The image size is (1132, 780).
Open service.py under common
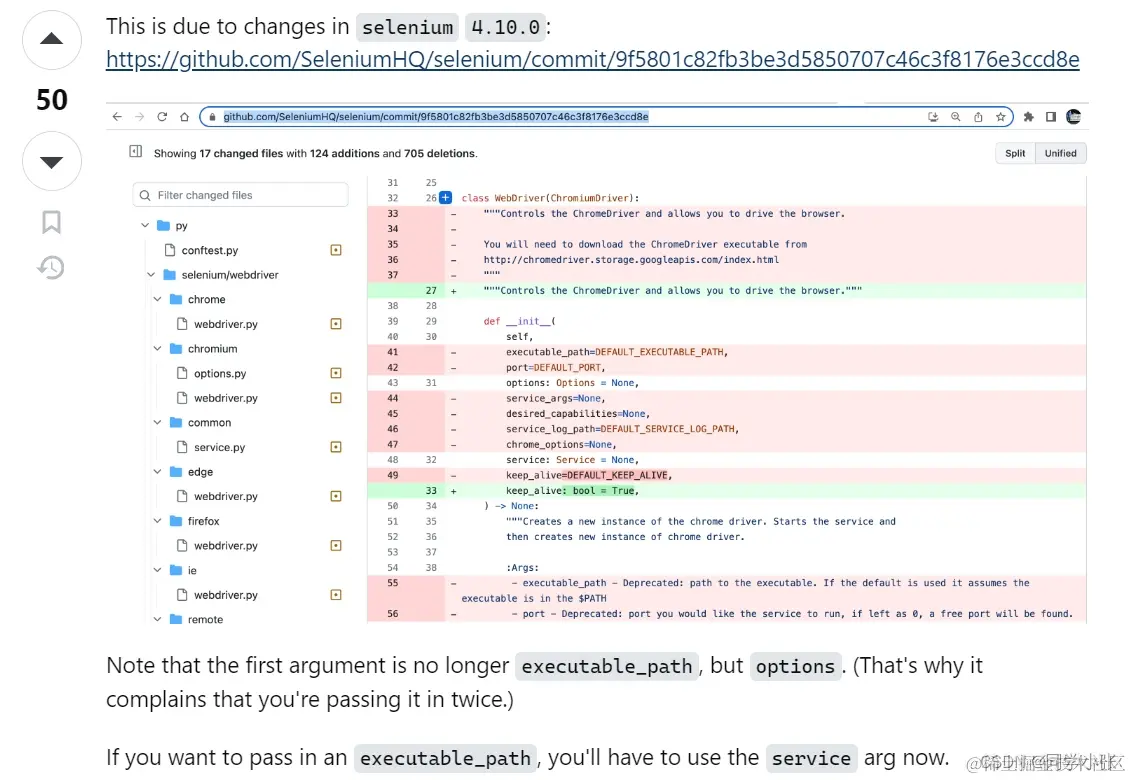click(219, 447)
